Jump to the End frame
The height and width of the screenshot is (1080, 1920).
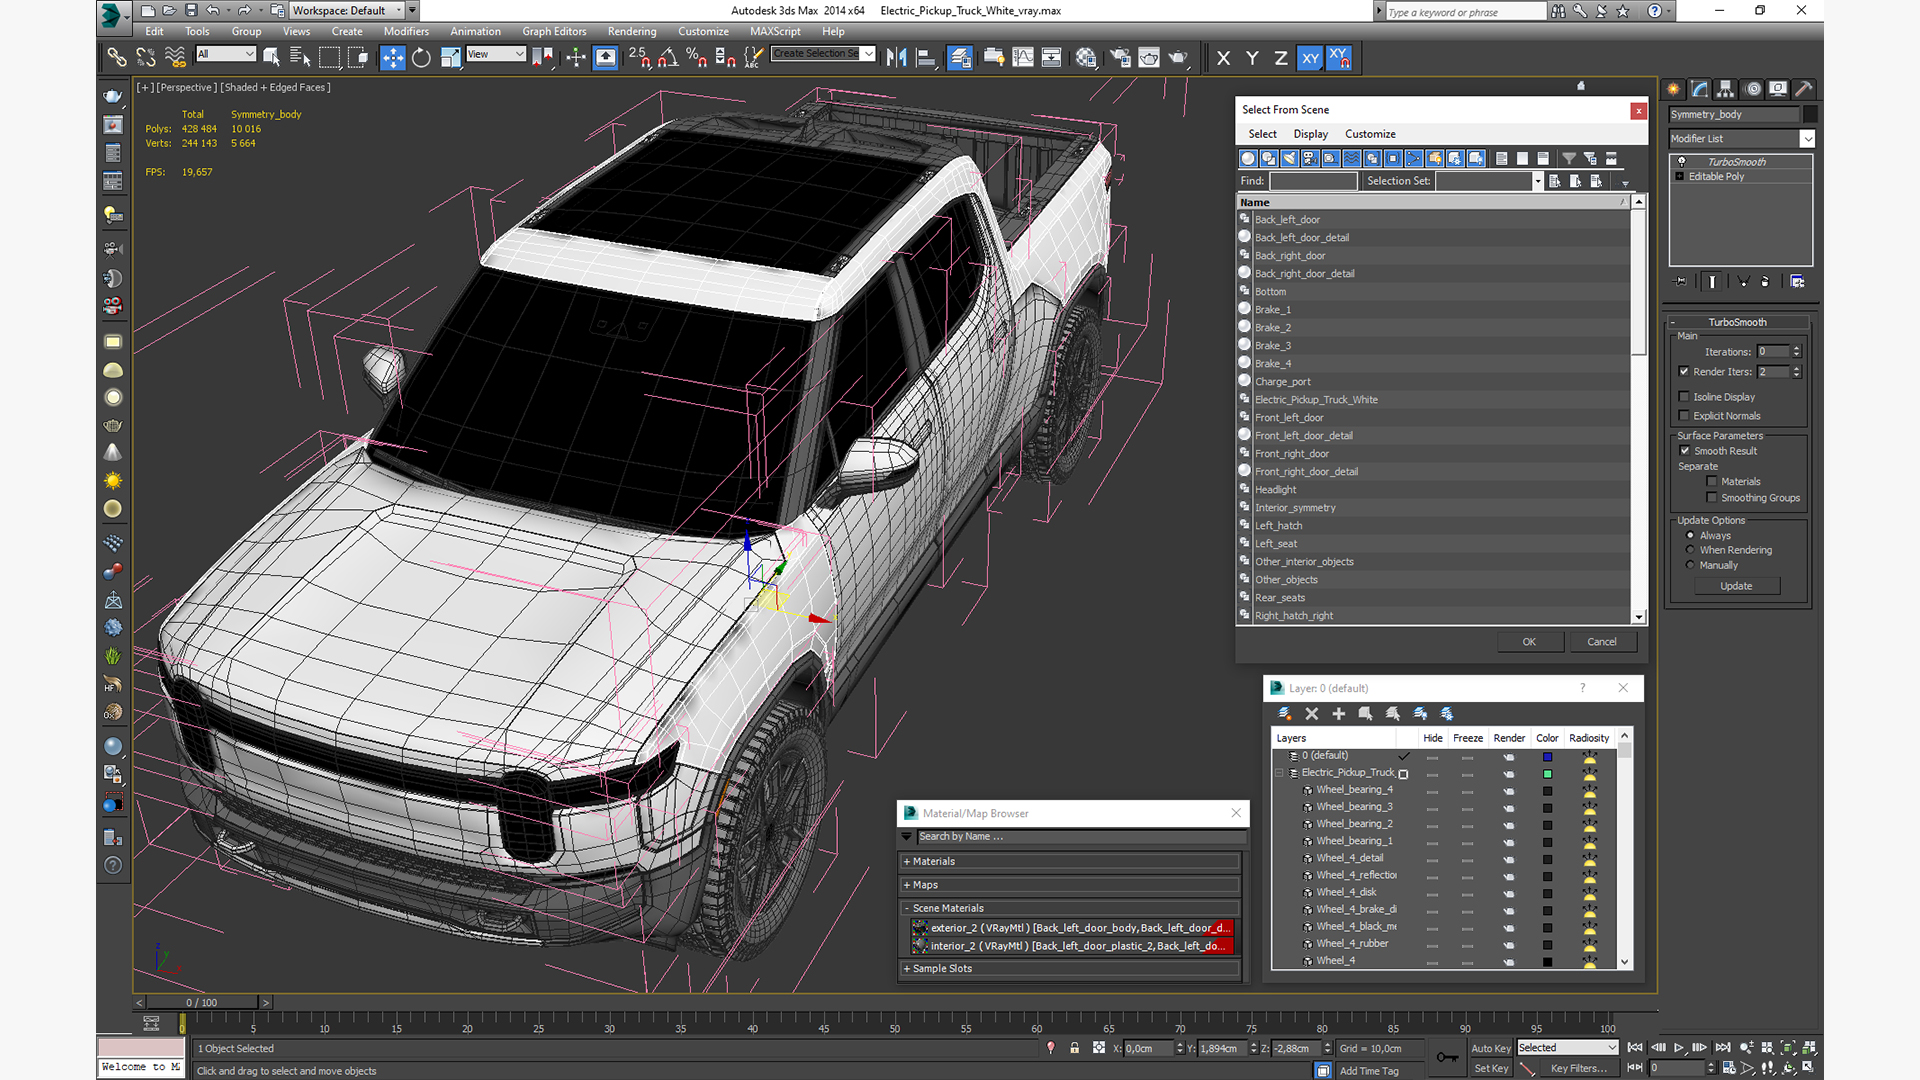tap(1723, 1048)
